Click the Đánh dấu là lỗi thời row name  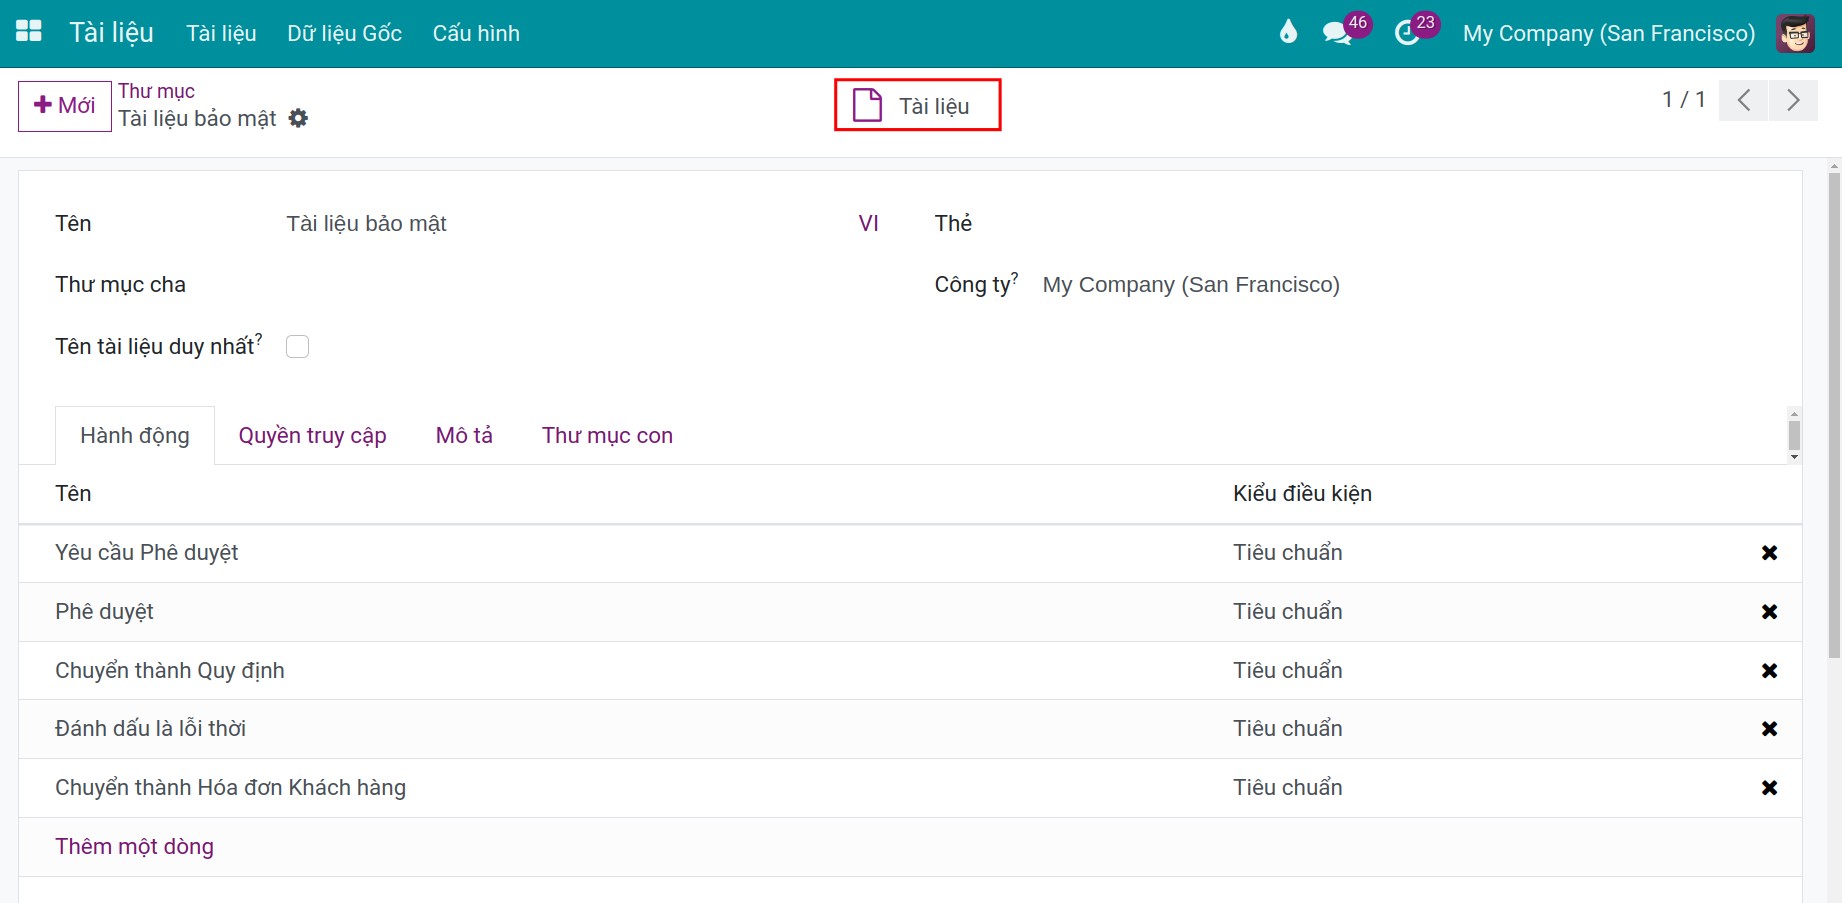click(150, 729)
